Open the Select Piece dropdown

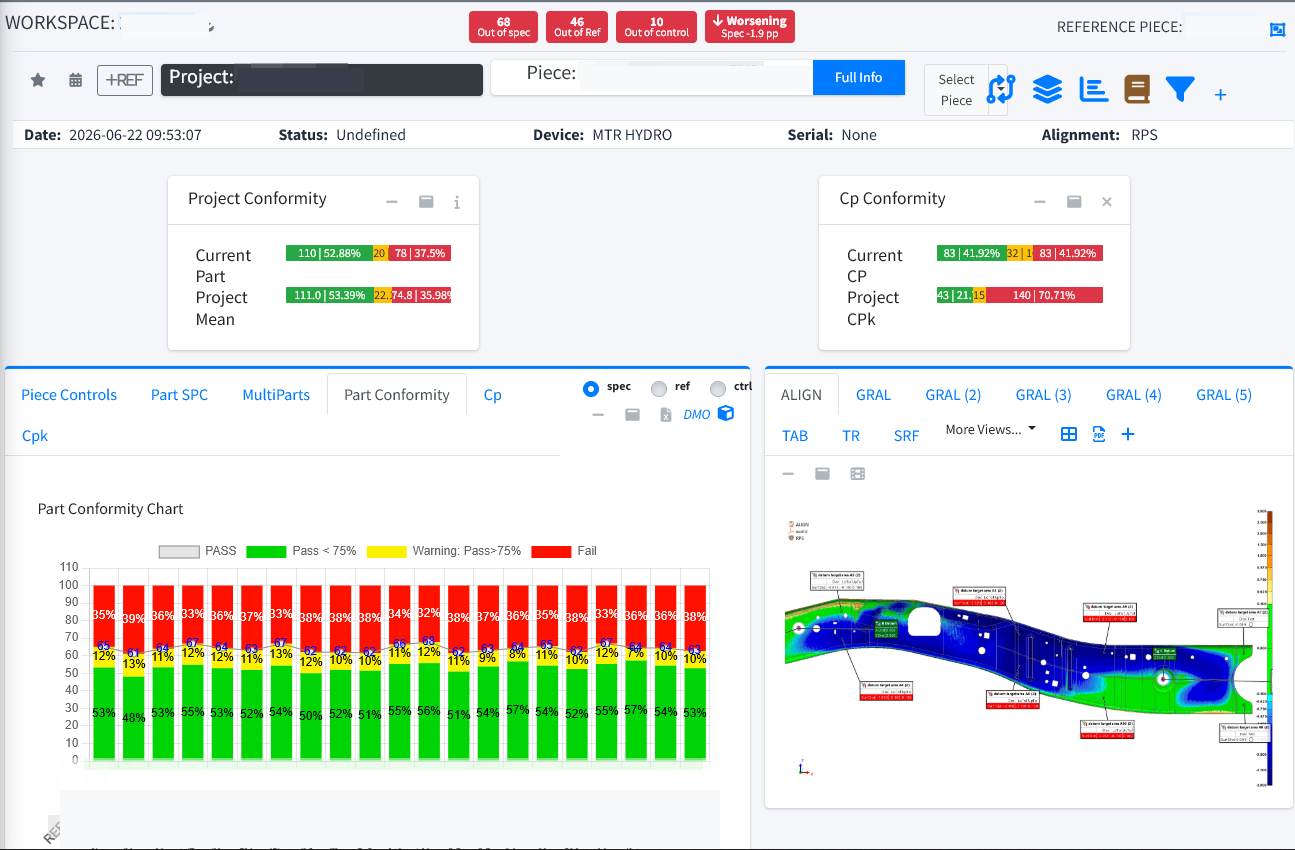pyautogui.click(x=957, y=90)
